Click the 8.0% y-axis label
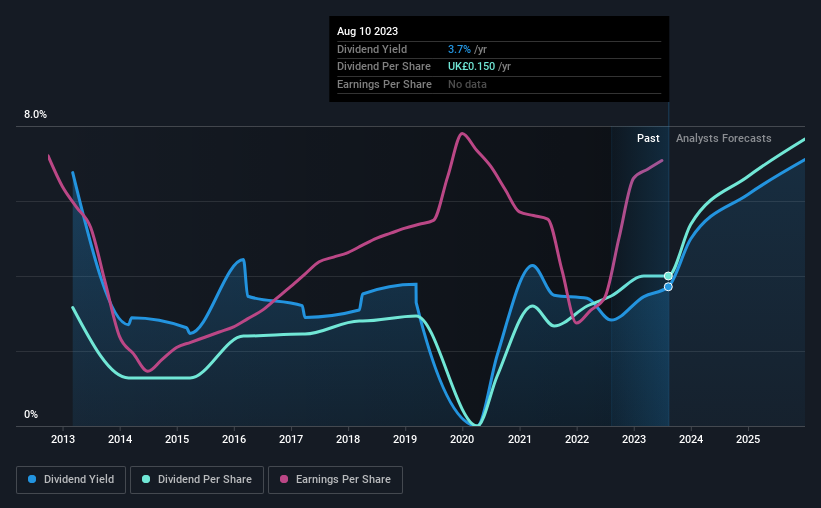 [36, 114]
